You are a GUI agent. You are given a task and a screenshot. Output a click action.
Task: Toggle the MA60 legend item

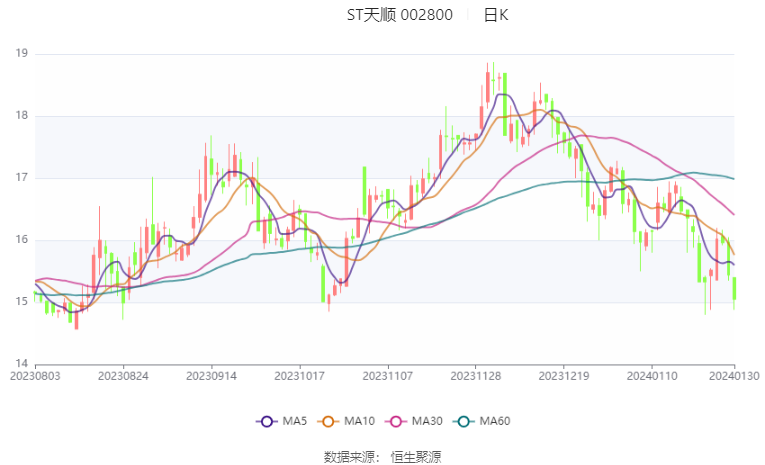(x=482, y=421)
